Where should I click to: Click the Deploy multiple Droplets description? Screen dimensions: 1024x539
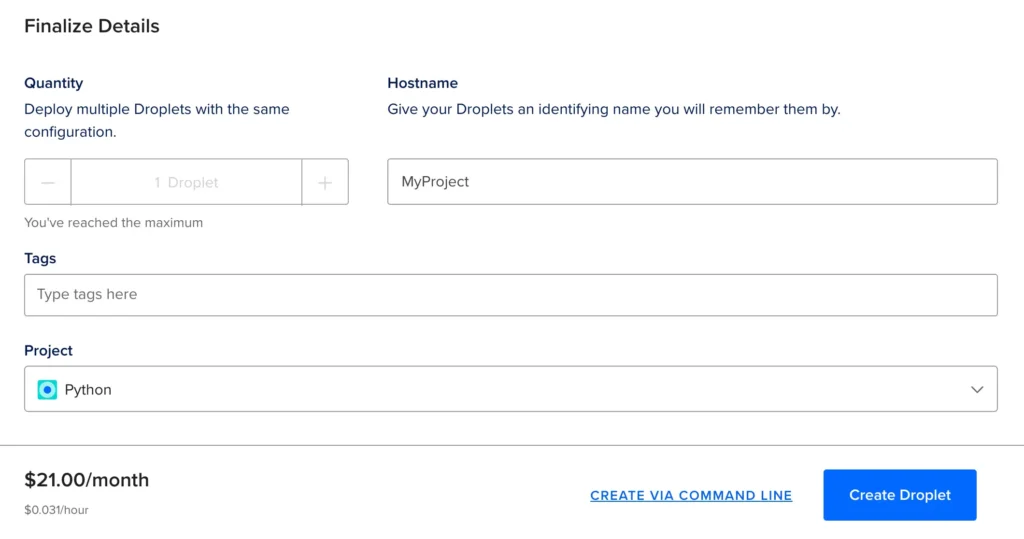tap(157, 120)
